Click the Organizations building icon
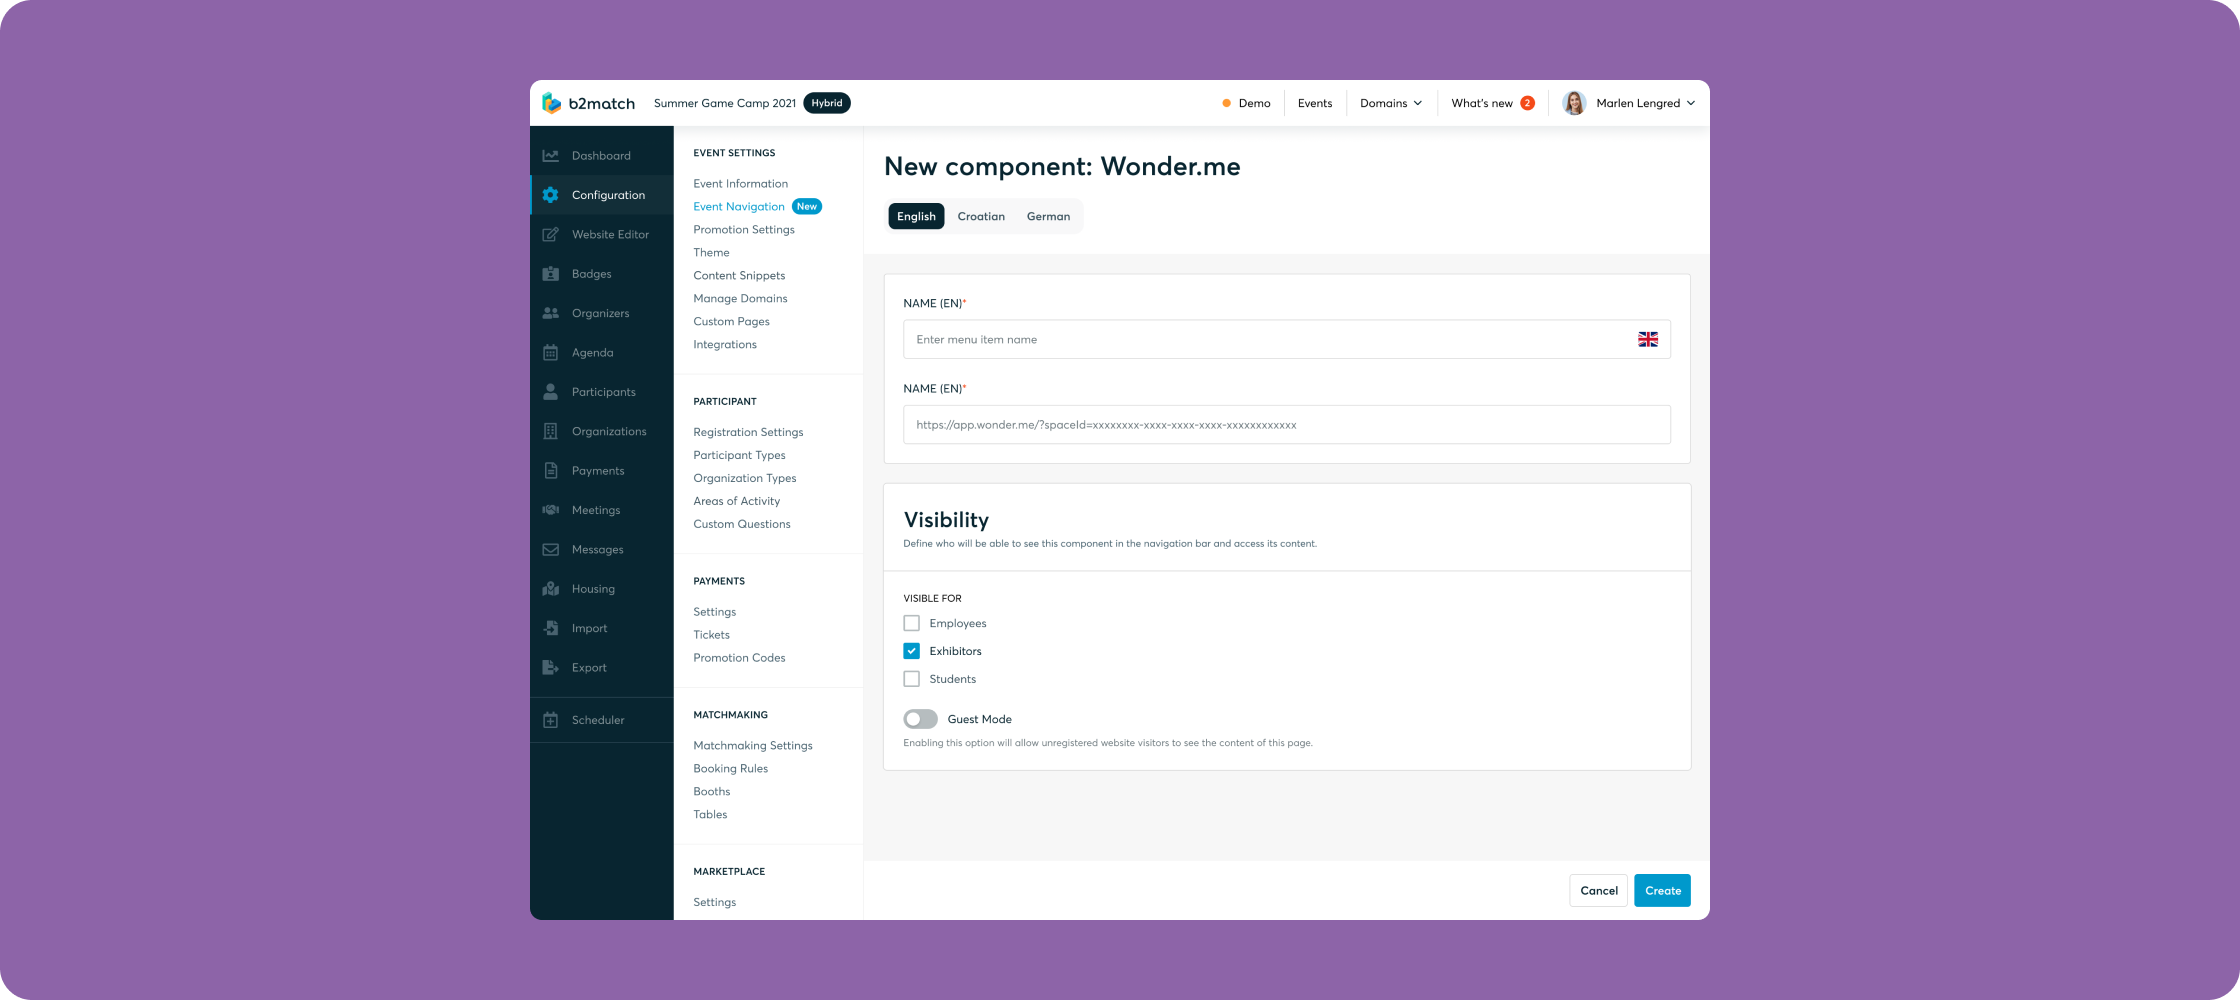The height and width of the screenshot is (1000, 2240). click(550, 431)
